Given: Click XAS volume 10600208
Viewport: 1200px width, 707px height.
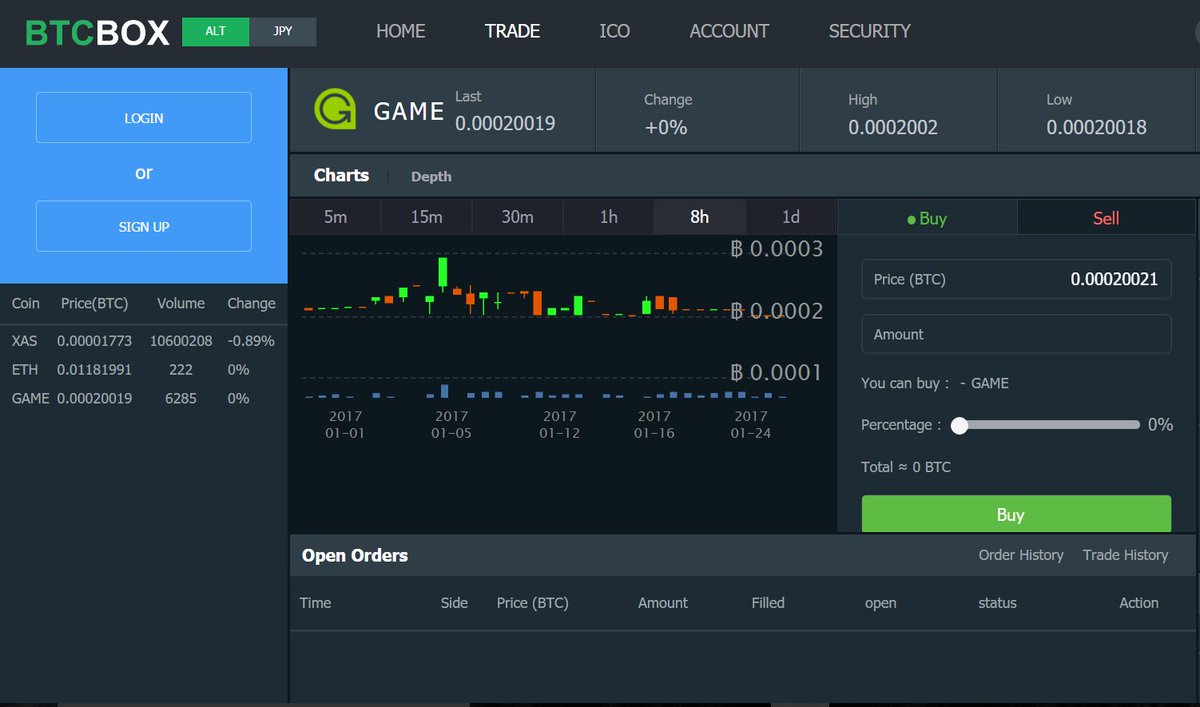Looking at the screenshot, I should click(181, 341).
